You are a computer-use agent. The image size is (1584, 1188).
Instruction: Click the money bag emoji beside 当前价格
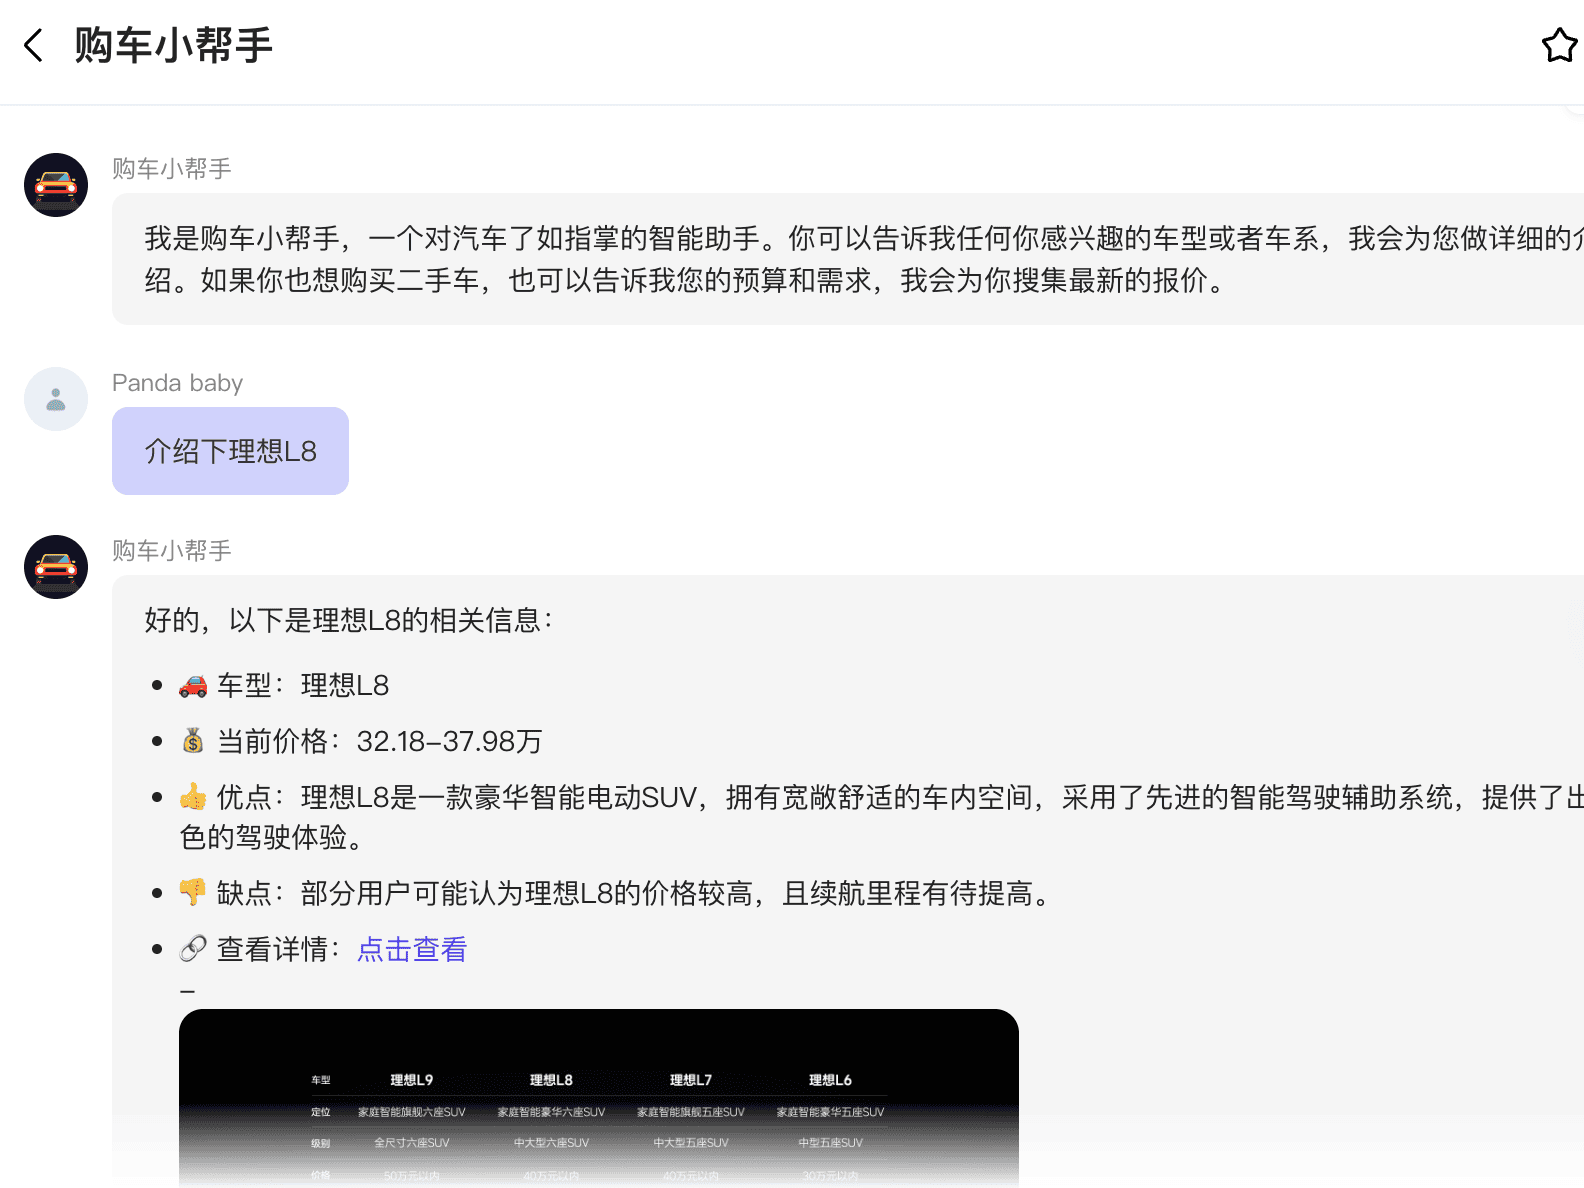point(193,741)
